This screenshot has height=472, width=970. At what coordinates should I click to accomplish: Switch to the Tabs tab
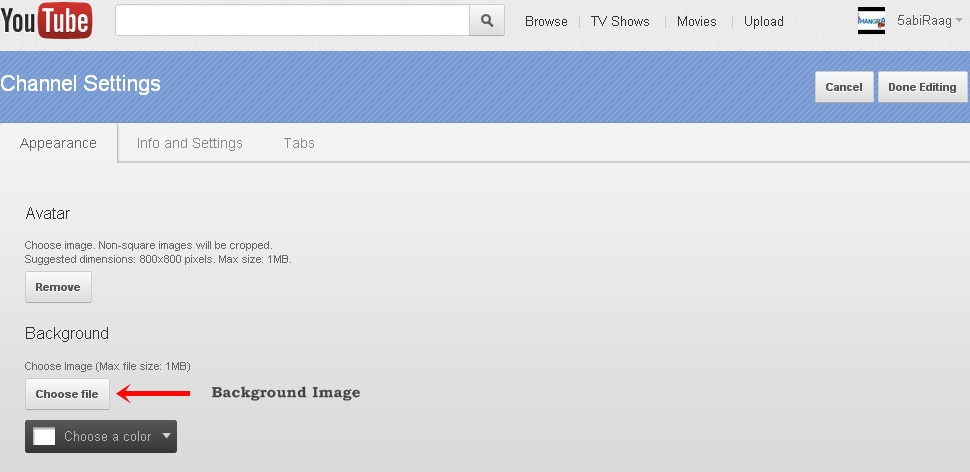point(299,143)
